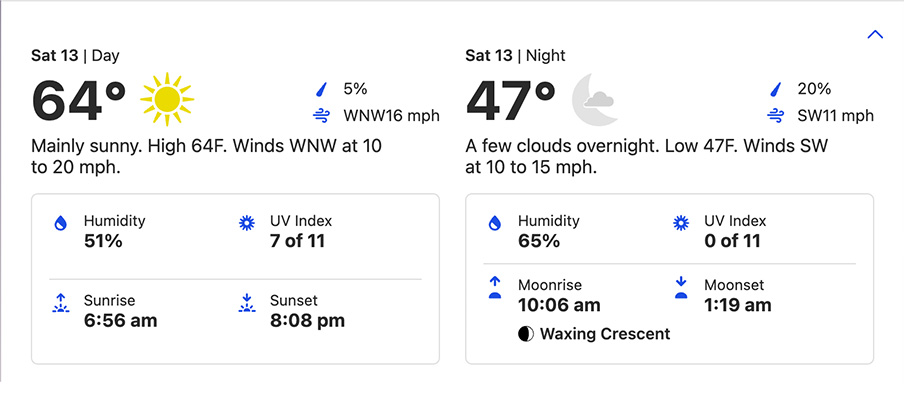Click the night UV Index icon
The width and height of the screenshot is (904, 400).
(680, 223)
